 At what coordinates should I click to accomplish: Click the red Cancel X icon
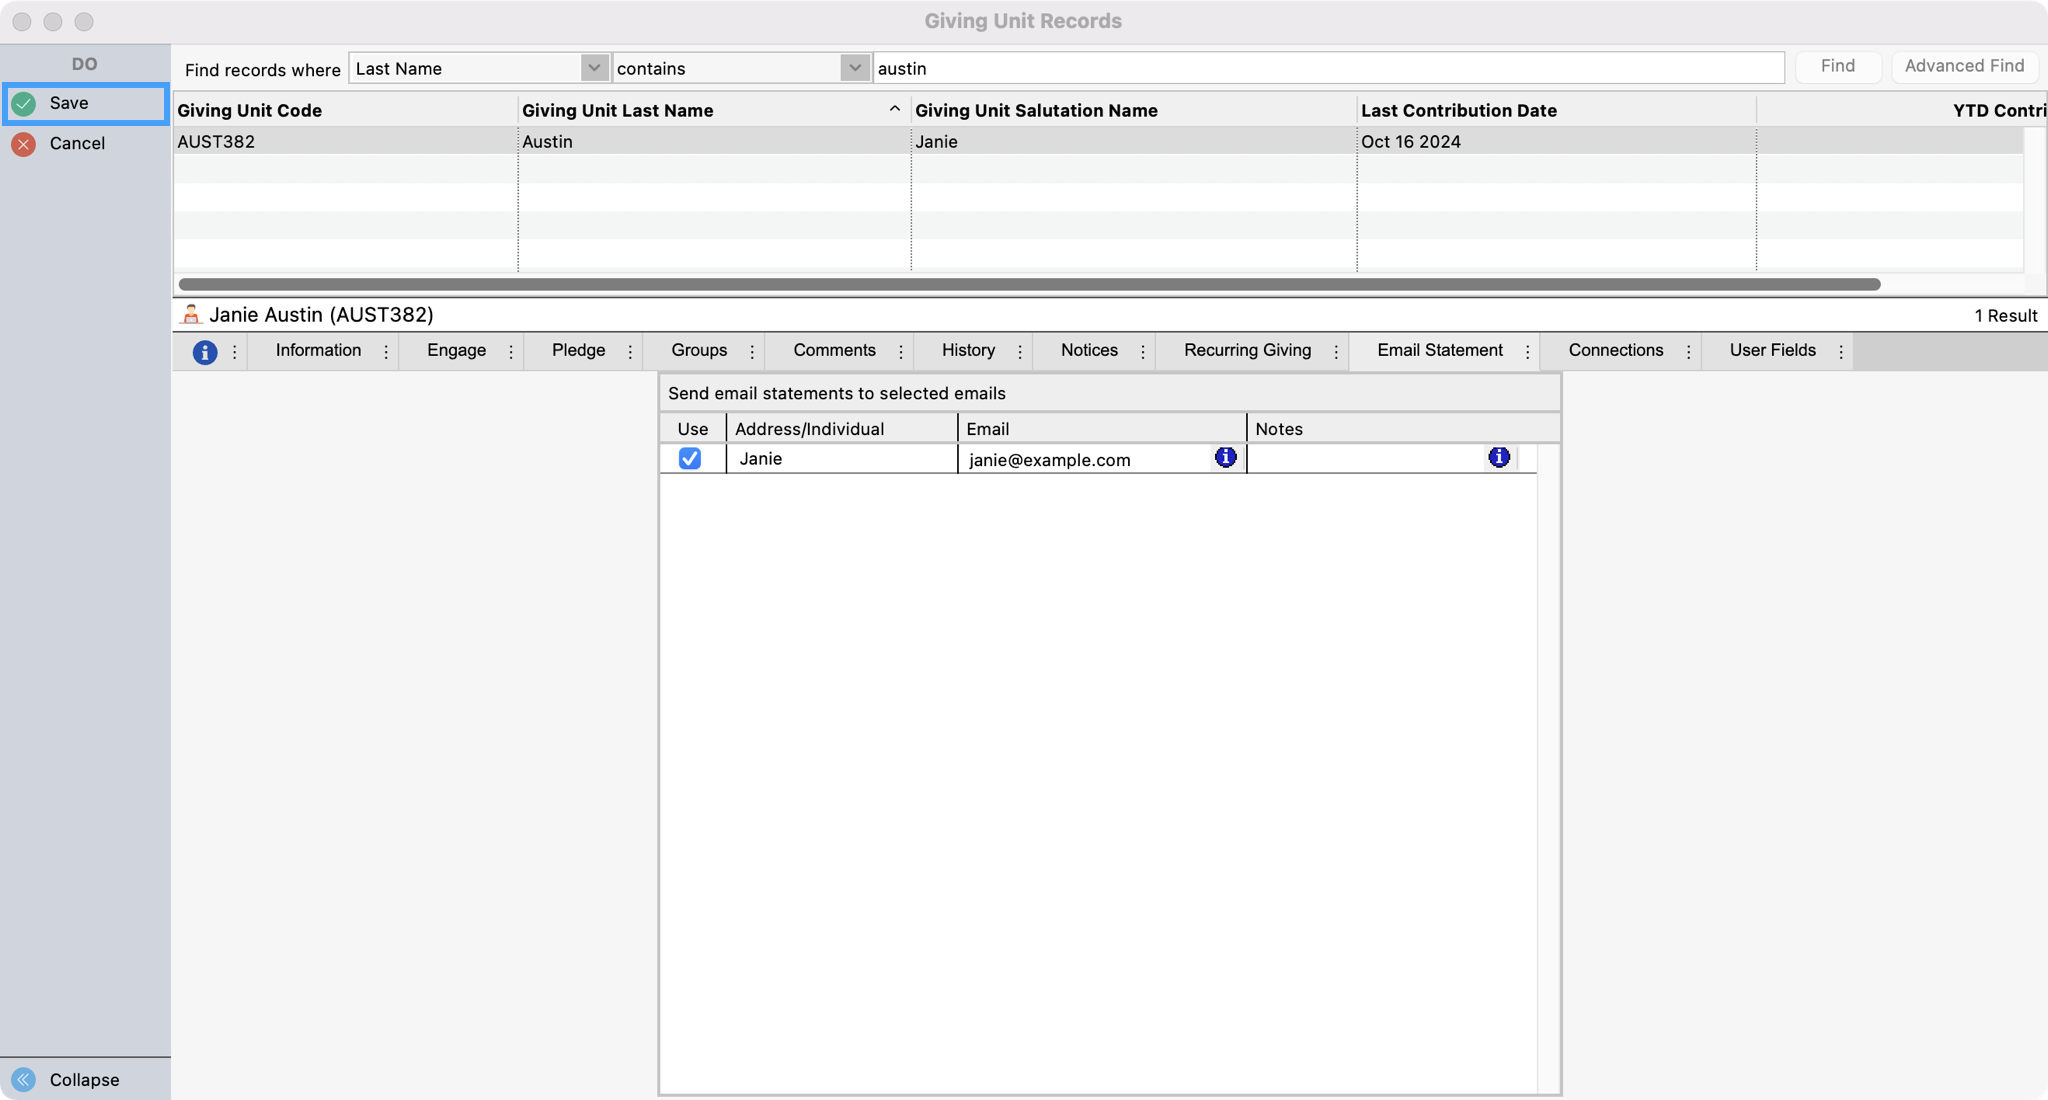pyautogui.click(x=24, y=144)
